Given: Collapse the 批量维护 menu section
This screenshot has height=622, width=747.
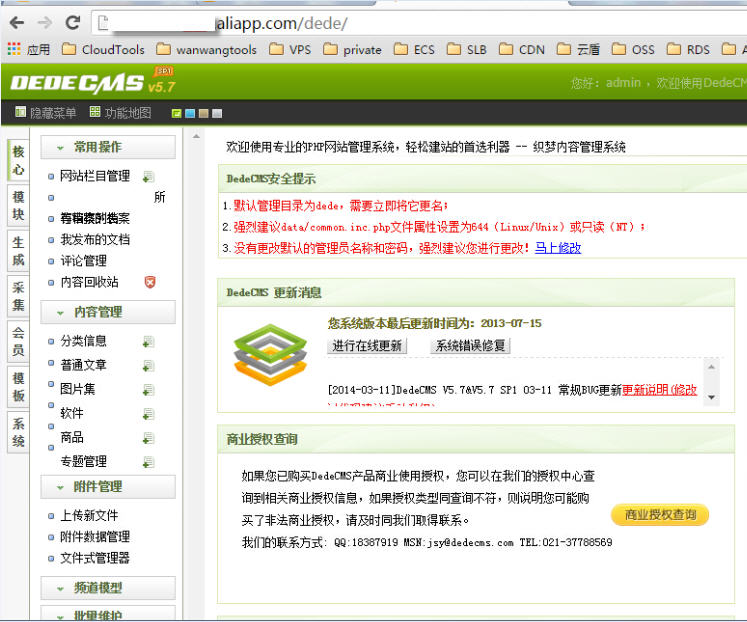Looking at the screenshot, I should tap(108, 613).
